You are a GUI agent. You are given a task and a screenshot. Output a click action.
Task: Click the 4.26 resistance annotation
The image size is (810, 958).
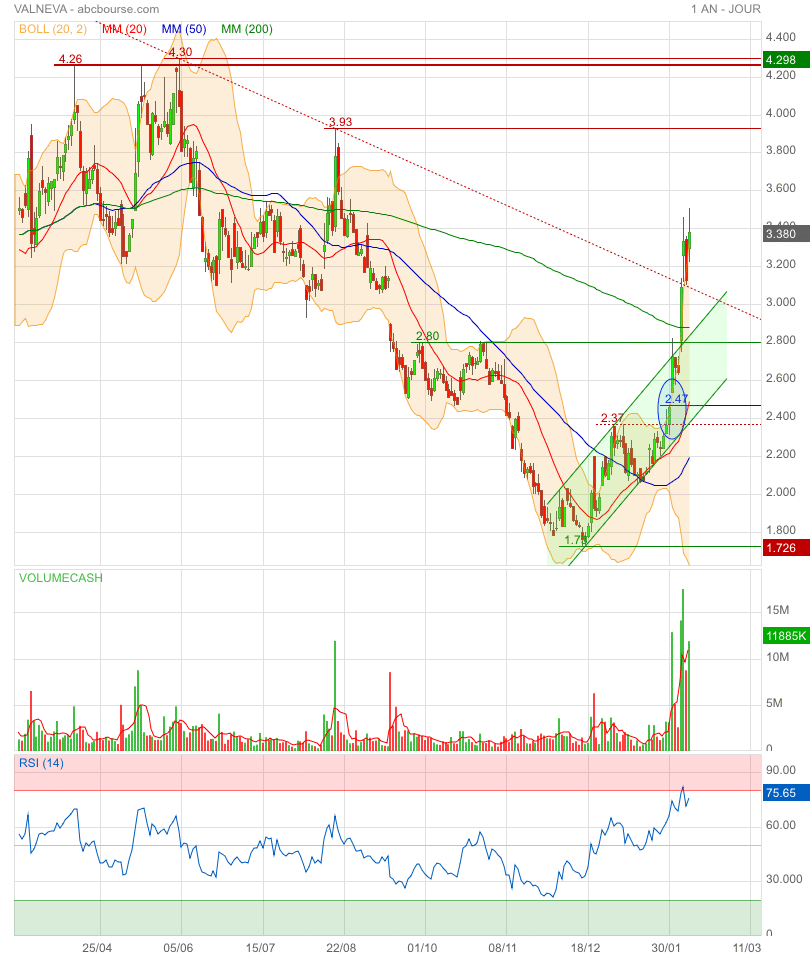70,59
